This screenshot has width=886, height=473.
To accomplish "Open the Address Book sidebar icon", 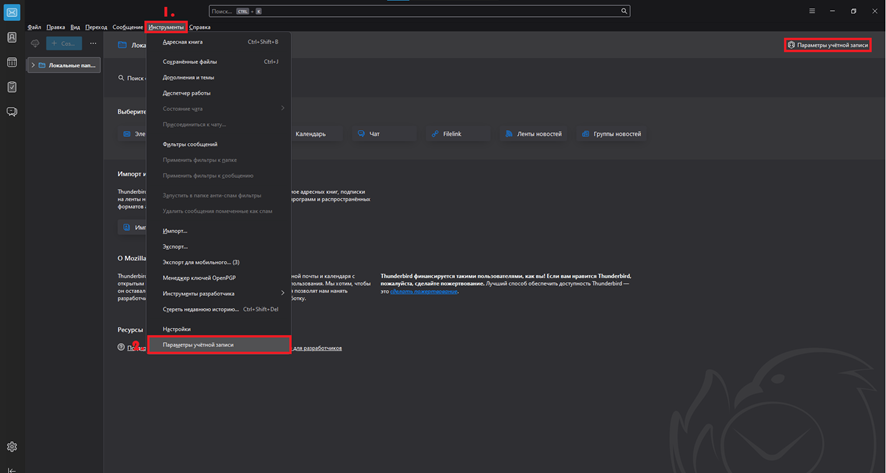I will pos(12,38).
